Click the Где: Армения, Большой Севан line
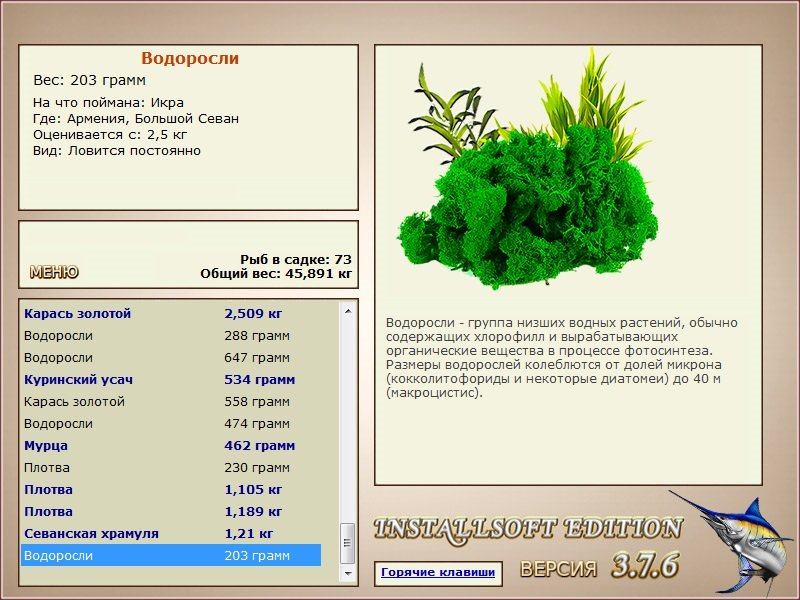Viewport: 800px width, 600px height. click(136, 119)
